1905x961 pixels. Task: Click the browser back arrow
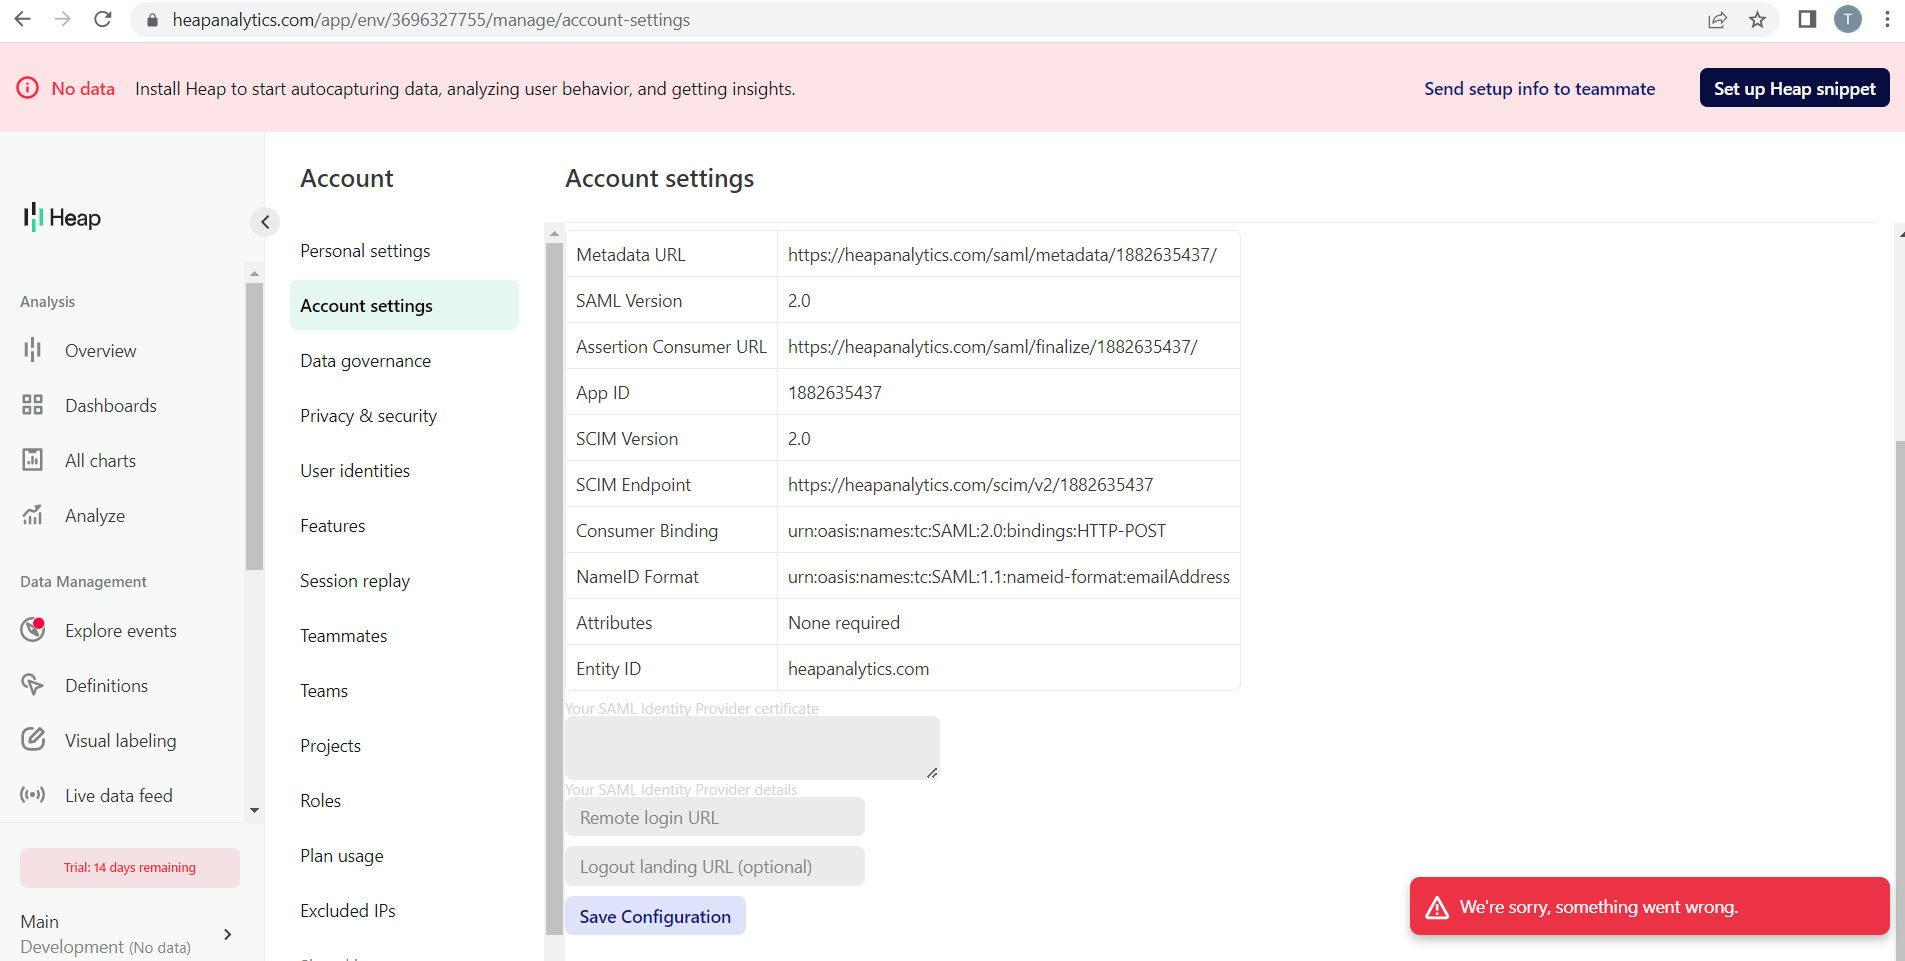click(22, 19)
